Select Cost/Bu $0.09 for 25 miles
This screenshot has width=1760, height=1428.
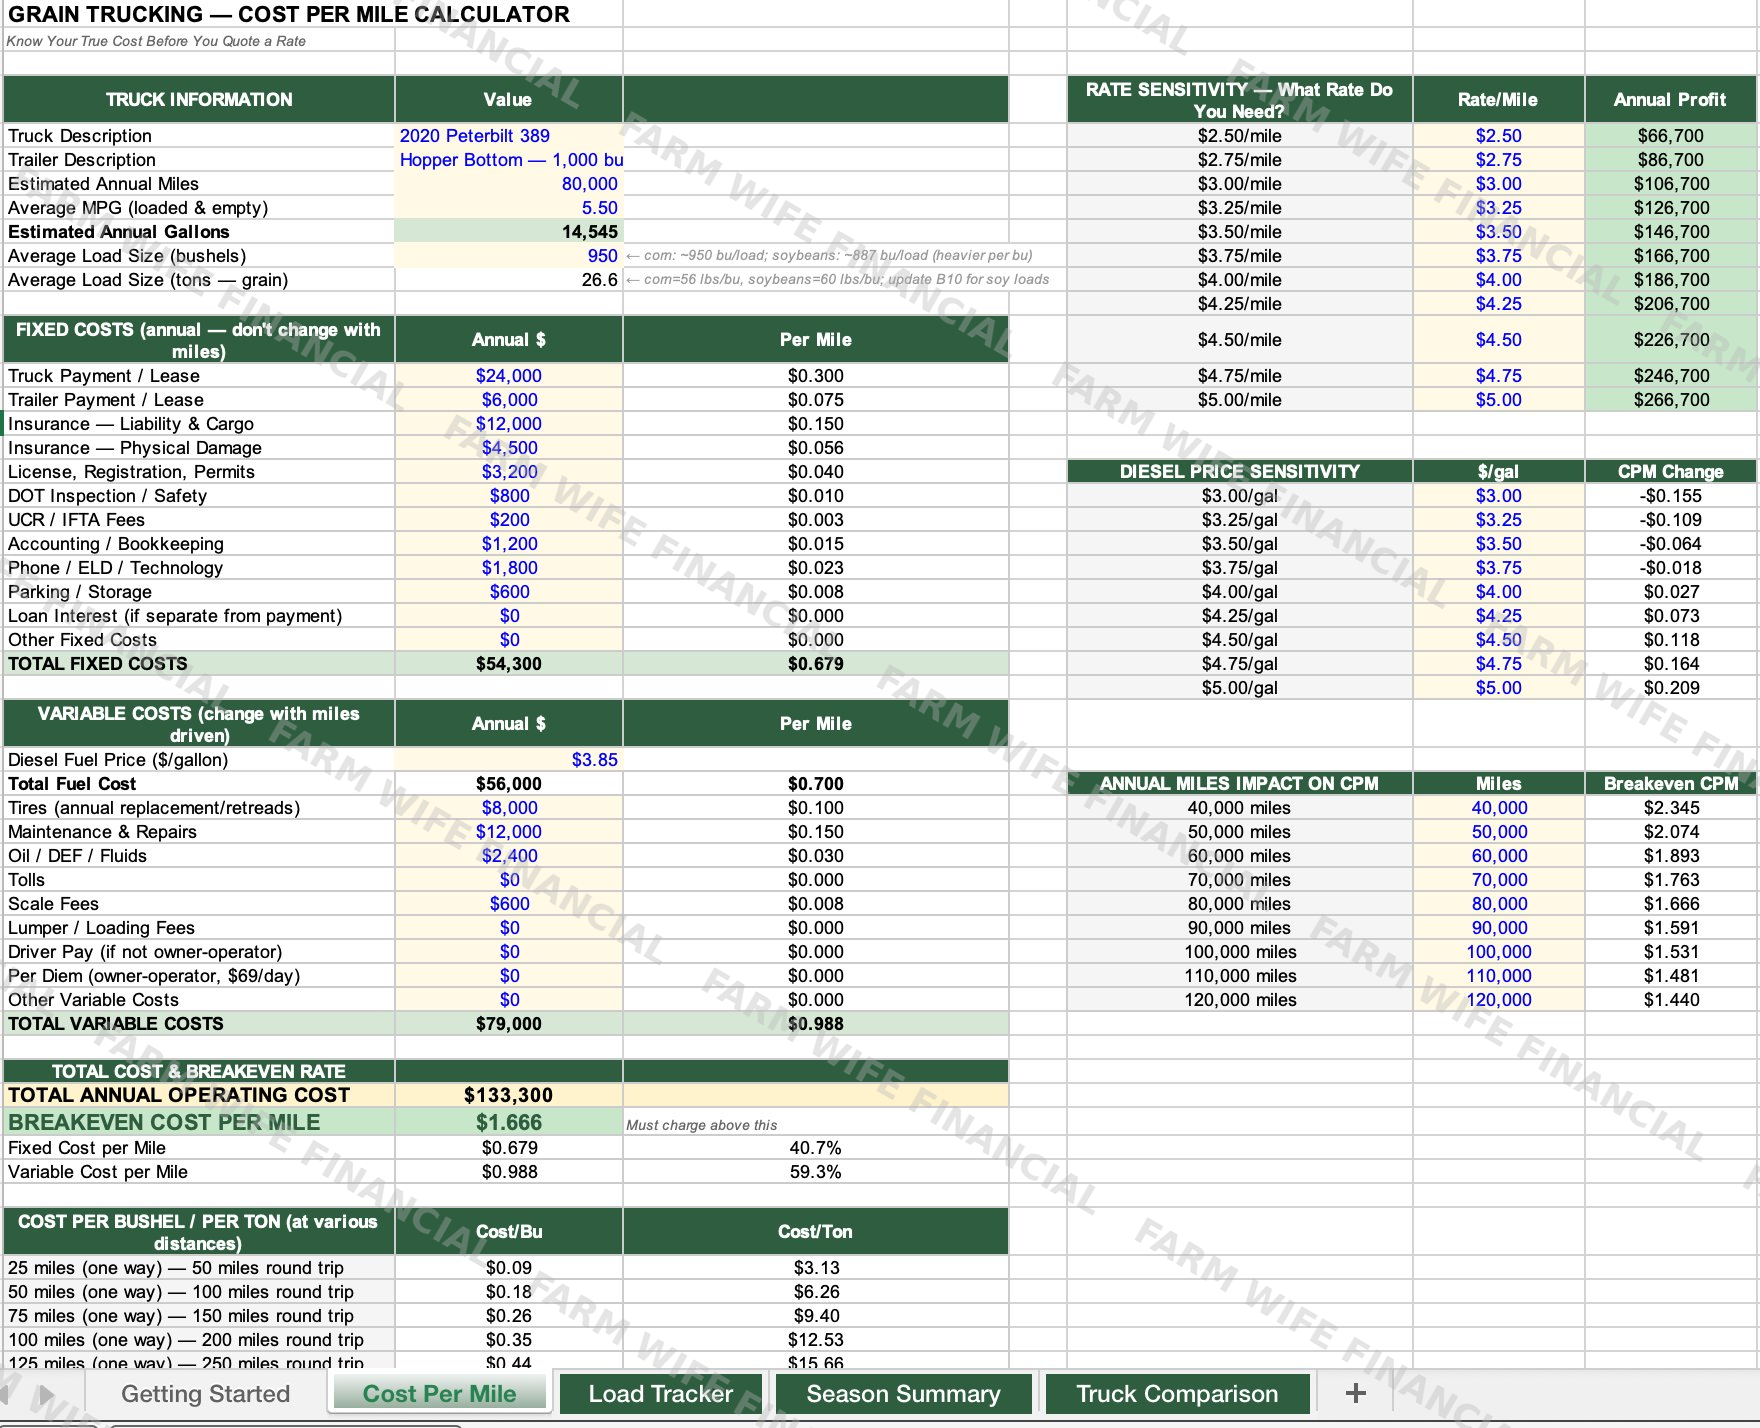click(x=509, y=1268)
